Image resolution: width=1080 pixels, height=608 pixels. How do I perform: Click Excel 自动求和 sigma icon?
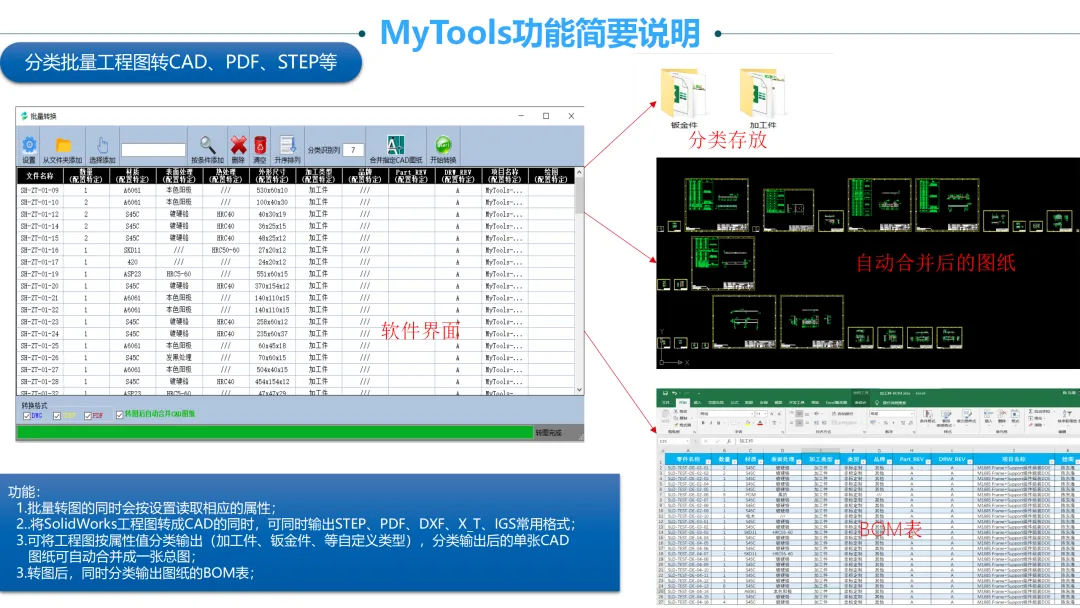[1030, 411]
